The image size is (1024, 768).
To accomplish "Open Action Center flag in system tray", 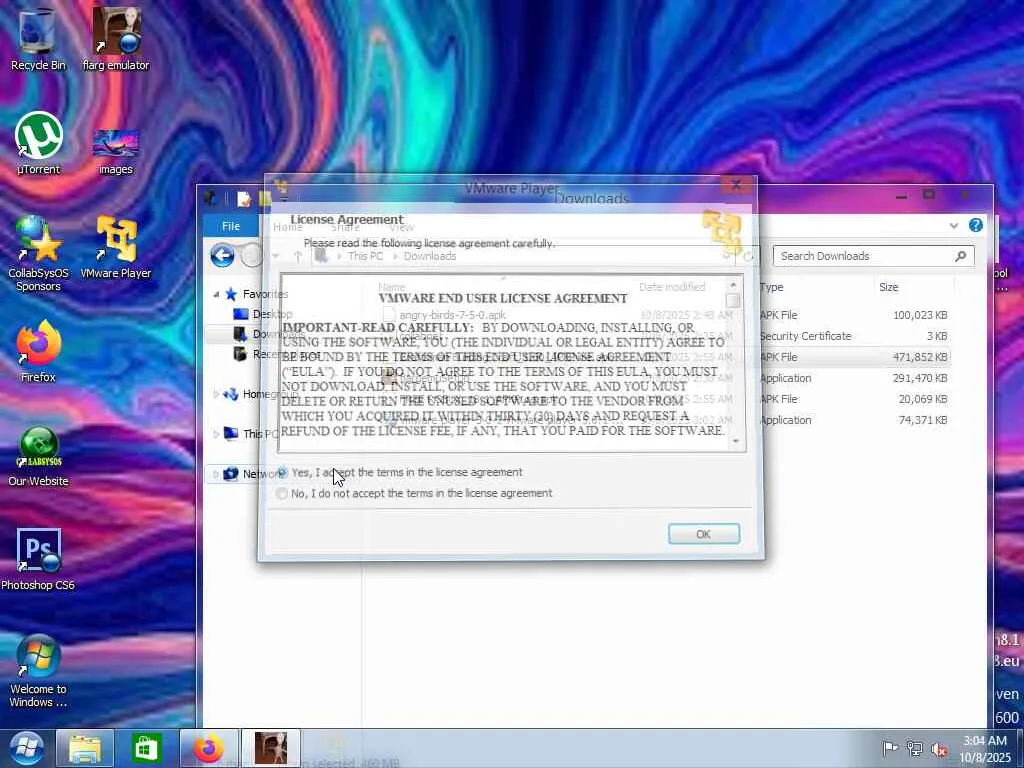I will [x=889, y=749].
